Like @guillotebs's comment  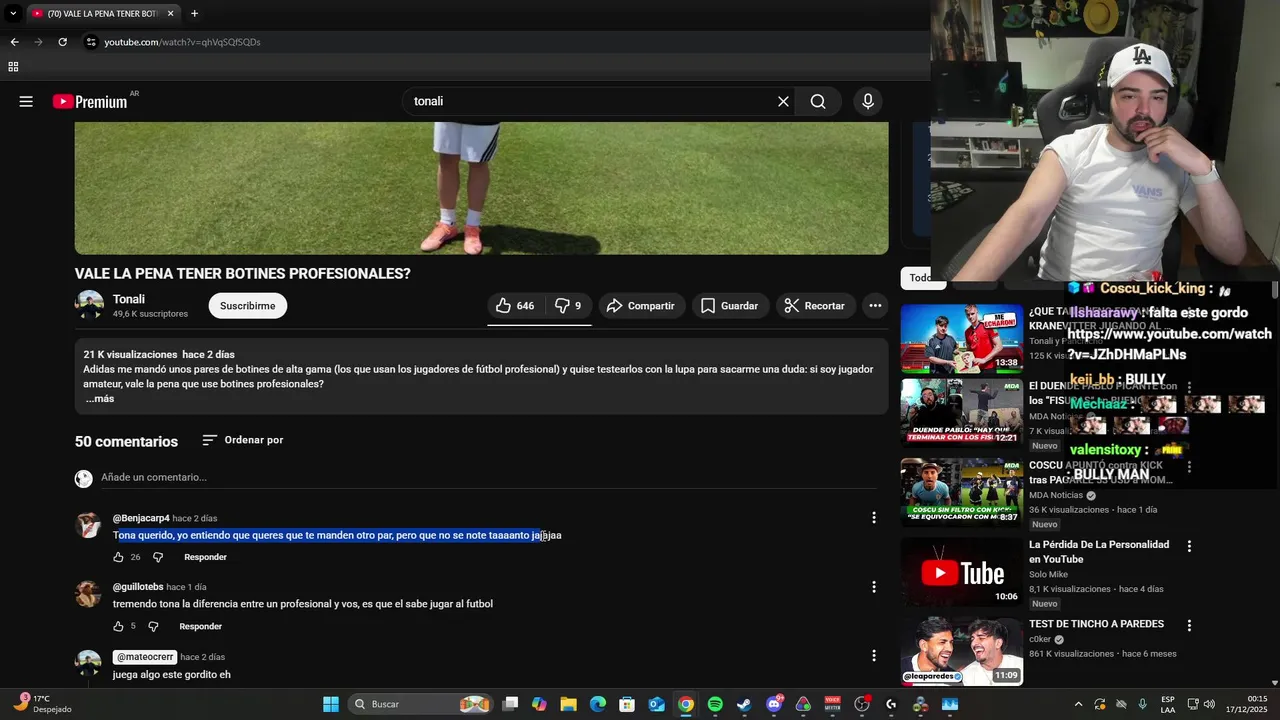[x=118, y=626]
